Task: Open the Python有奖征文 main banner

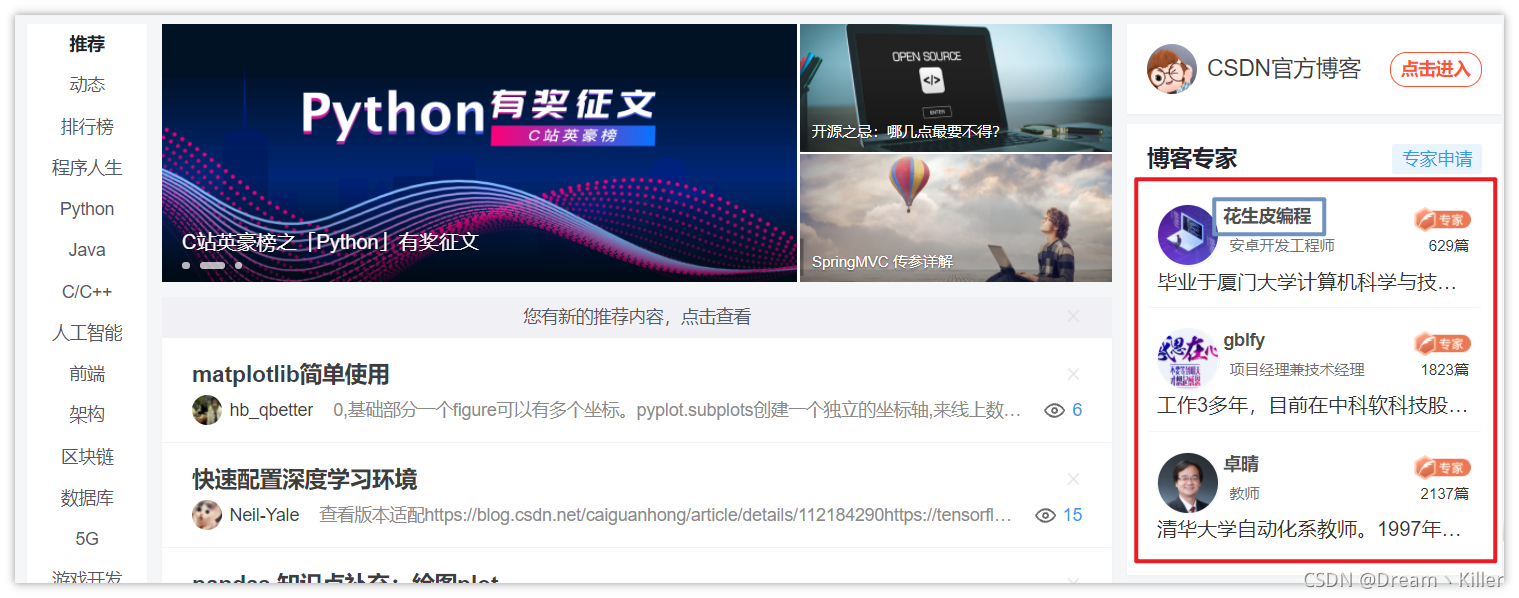Action: (479, 153)
